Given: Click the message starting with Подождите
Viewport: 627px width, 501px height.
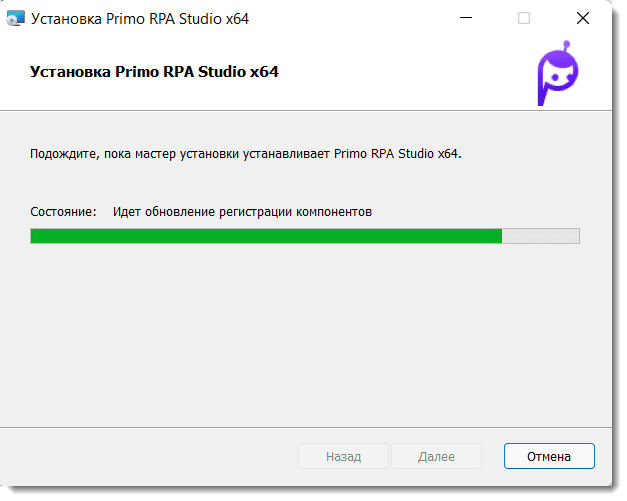Looking at the screenshot, I should click(246, 154).
